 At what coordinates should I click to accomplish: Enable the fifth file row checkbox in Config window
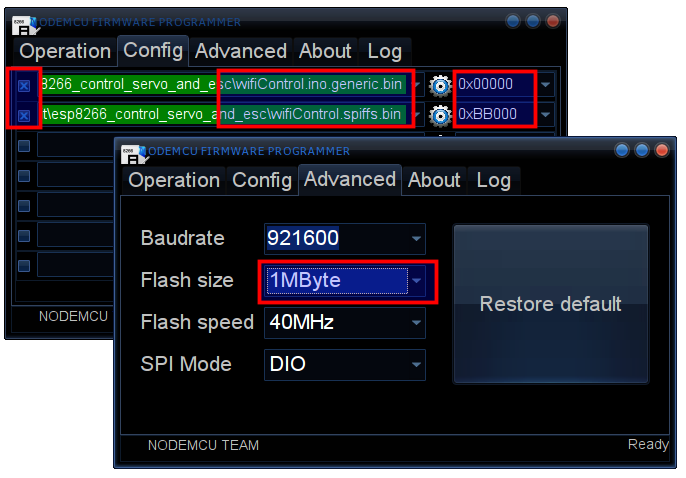coord(24,206)
